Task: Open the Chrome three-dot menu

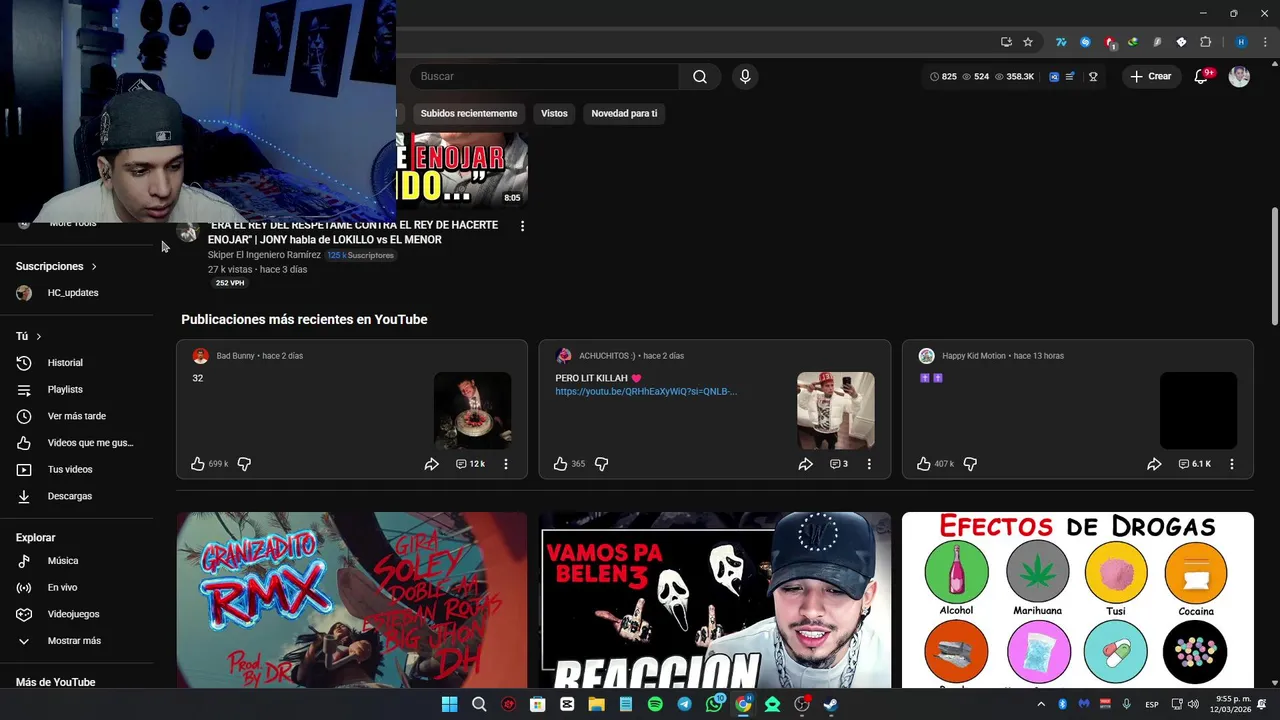Action: pos(1265,42)
